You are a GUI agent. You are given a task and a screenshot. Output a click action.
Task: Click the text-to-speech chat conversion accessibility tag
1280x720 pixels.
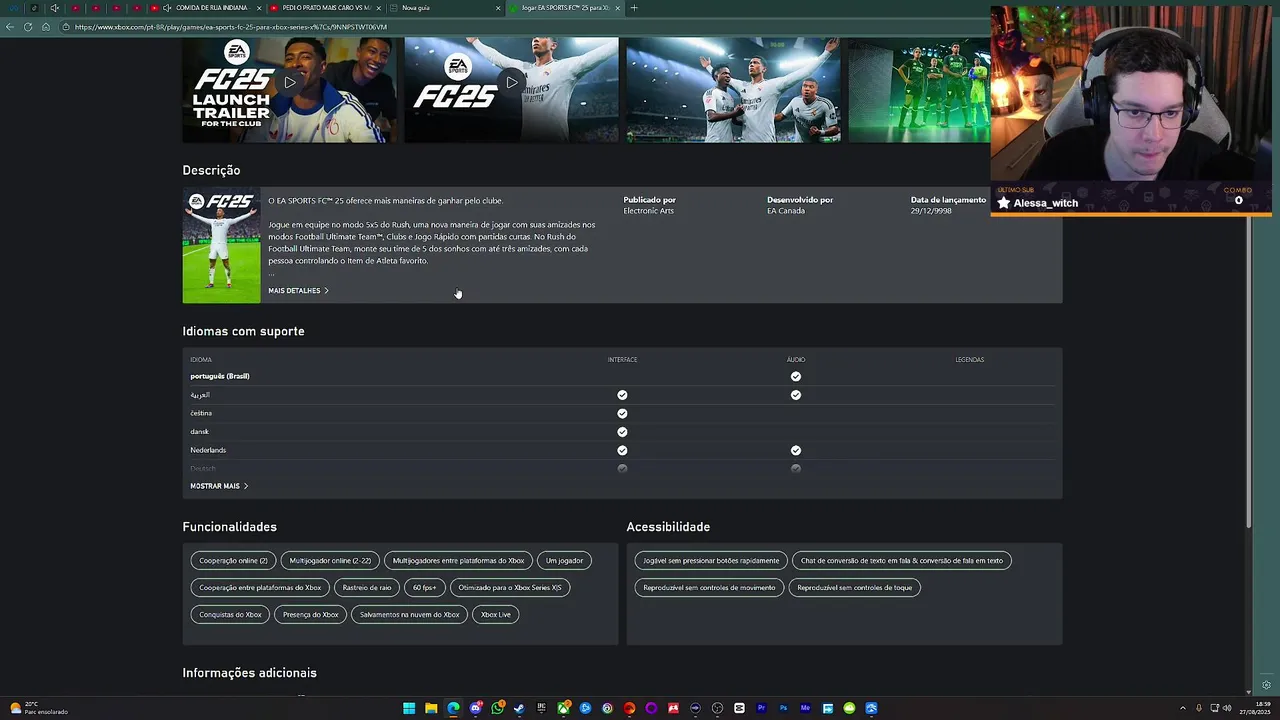pyautogui.click(x=901, y=561)
